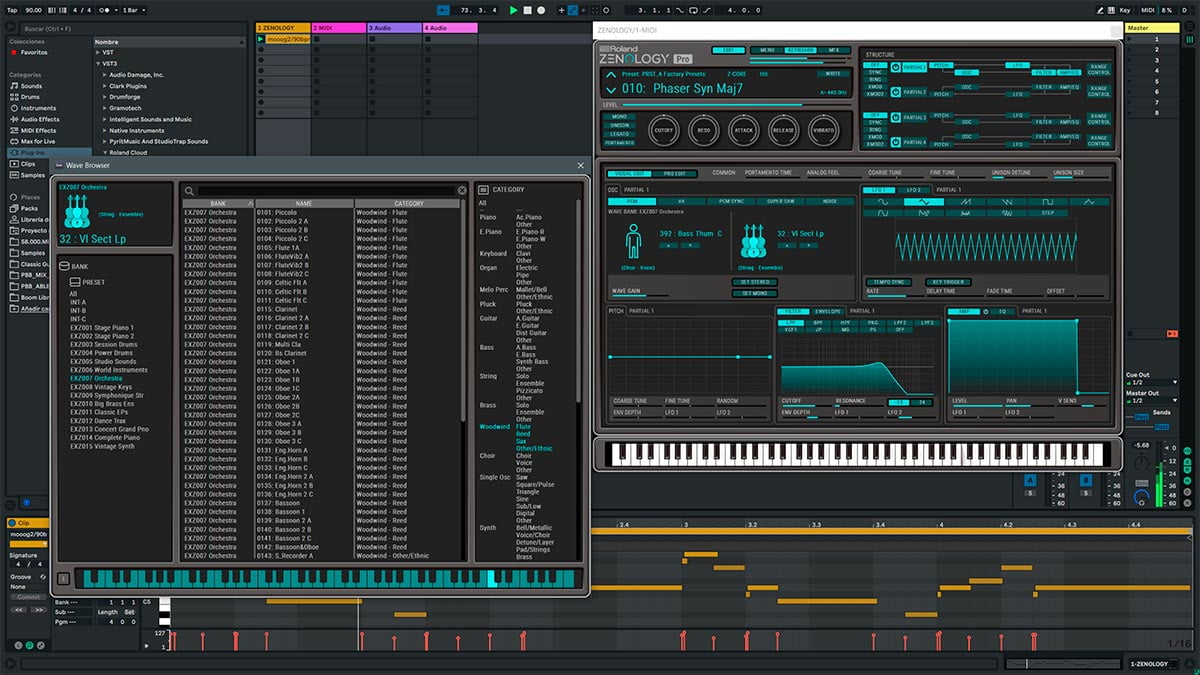Click the Tap tempo button

(12, 10)
